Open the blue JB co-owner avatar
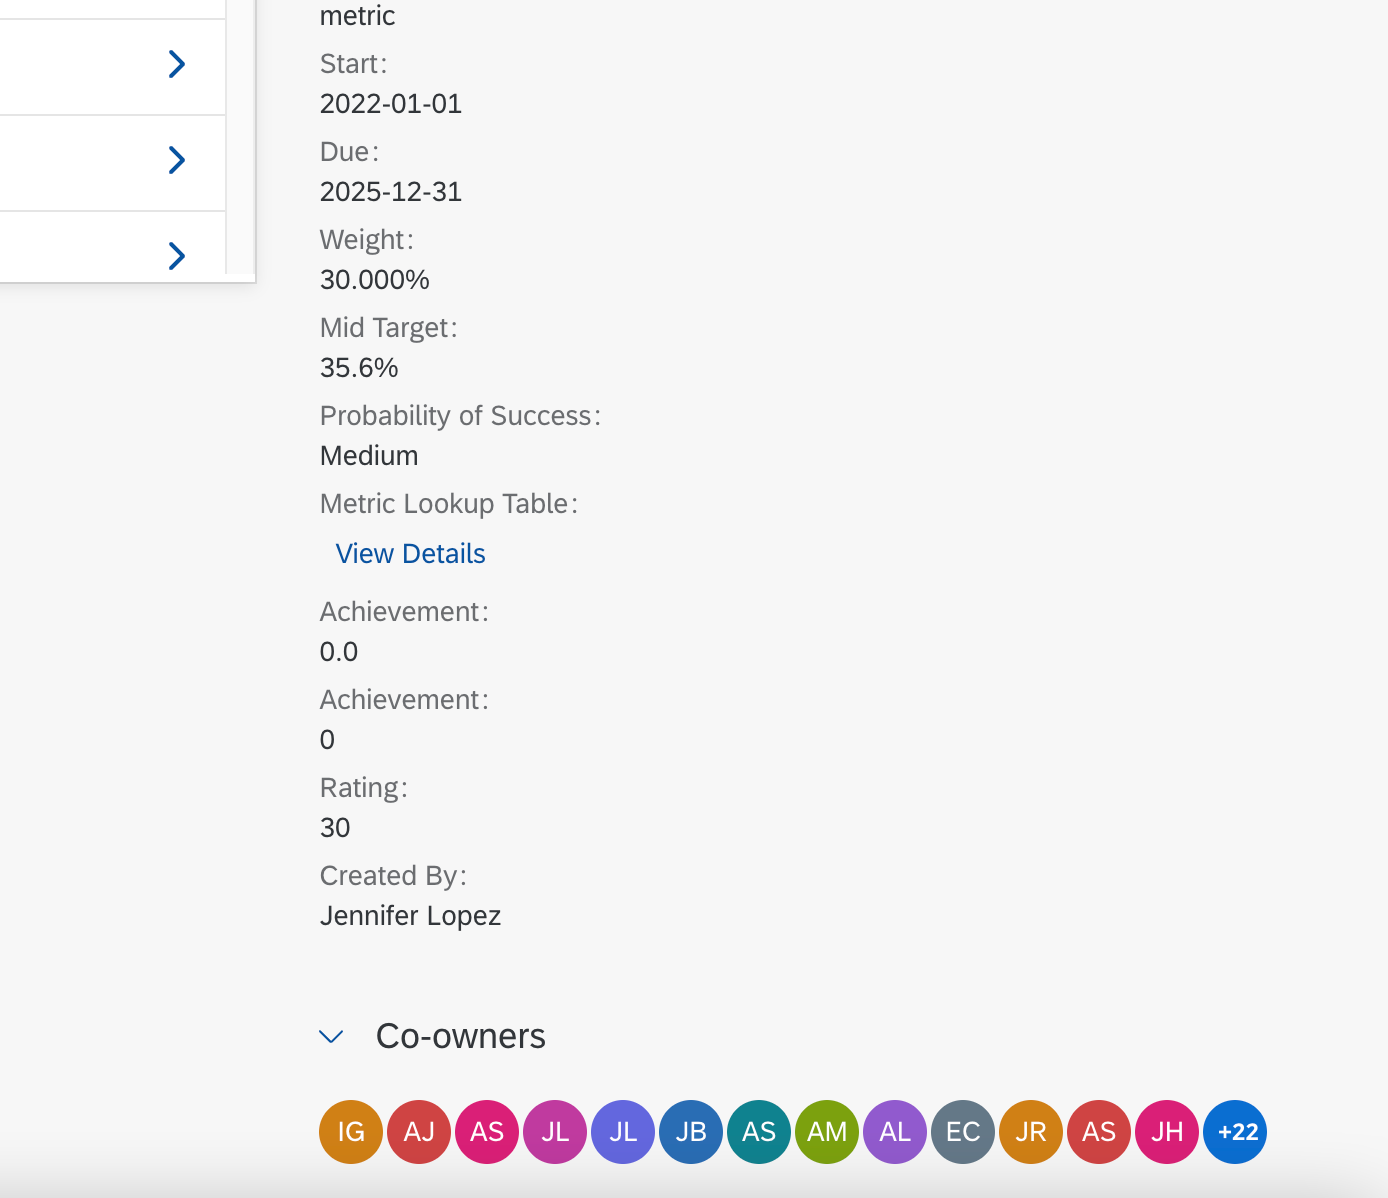1388x1198 pixels. point(691,1132)
